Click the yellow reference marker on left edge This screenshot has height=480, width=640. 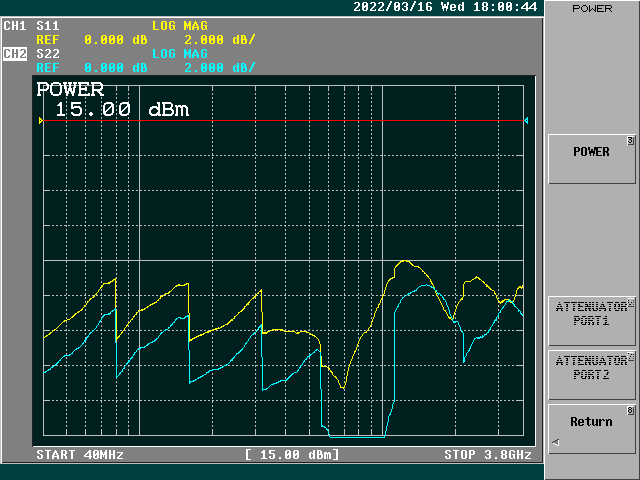41,120
